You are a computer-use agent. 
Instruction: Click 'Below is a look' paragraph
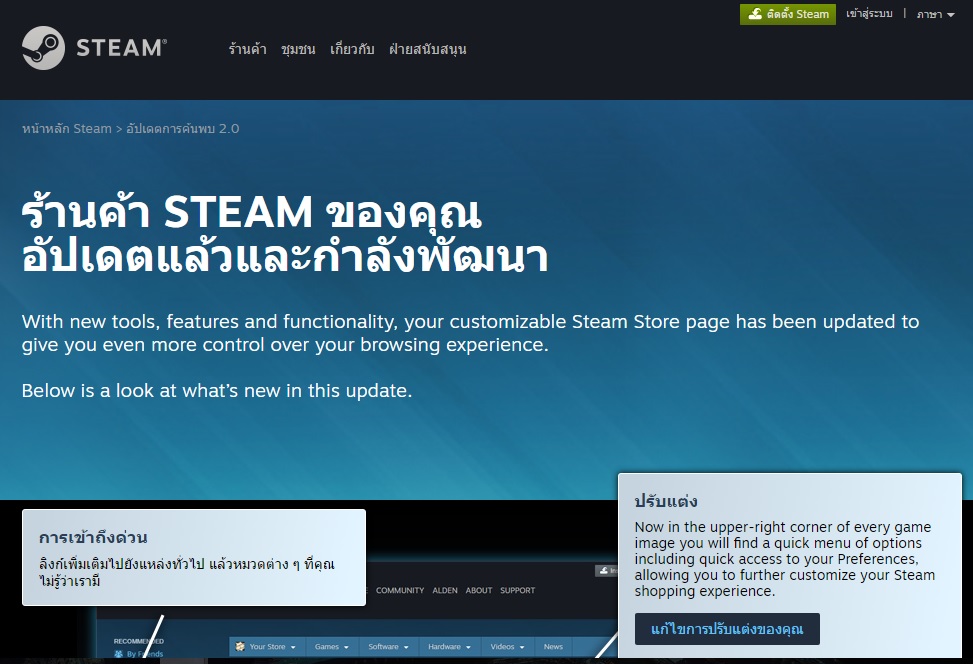pyautogui.click(x=217, y=390)
